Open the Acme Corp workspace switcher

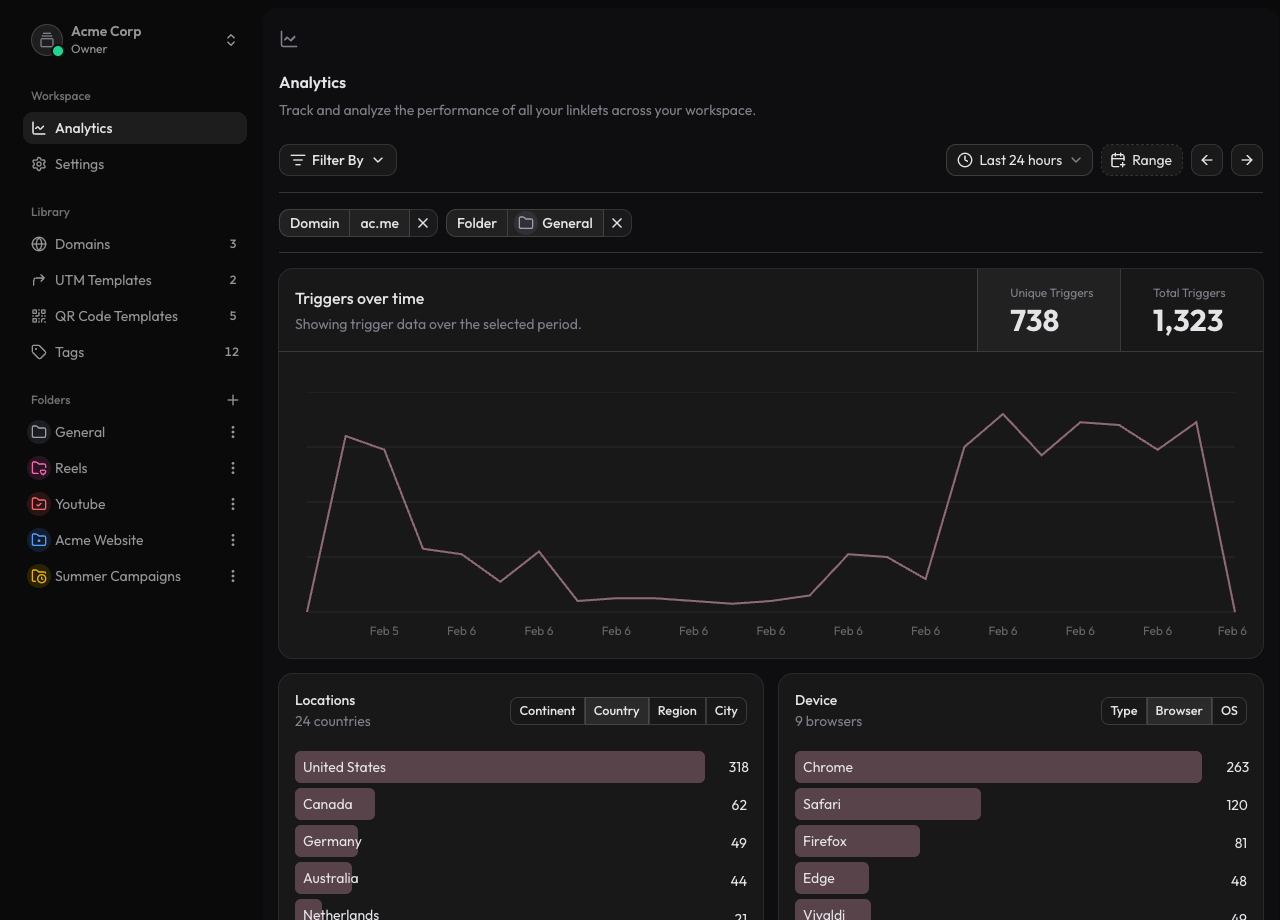click(x=135, y=39)
